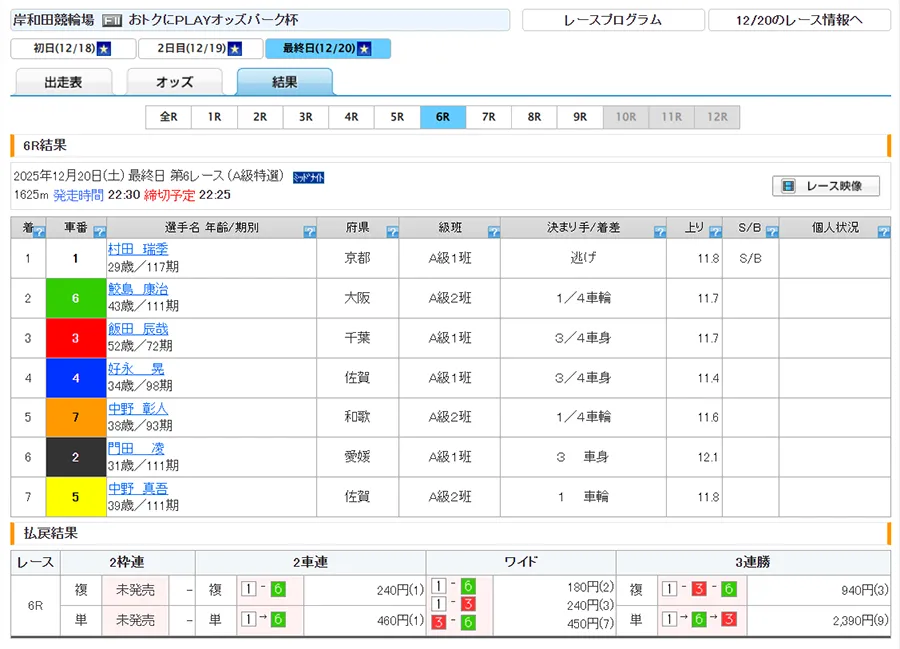Screen dimensions: 900x649
Task: Open racer 飯田 辰哉 profile link
Action: coord(138,329)
